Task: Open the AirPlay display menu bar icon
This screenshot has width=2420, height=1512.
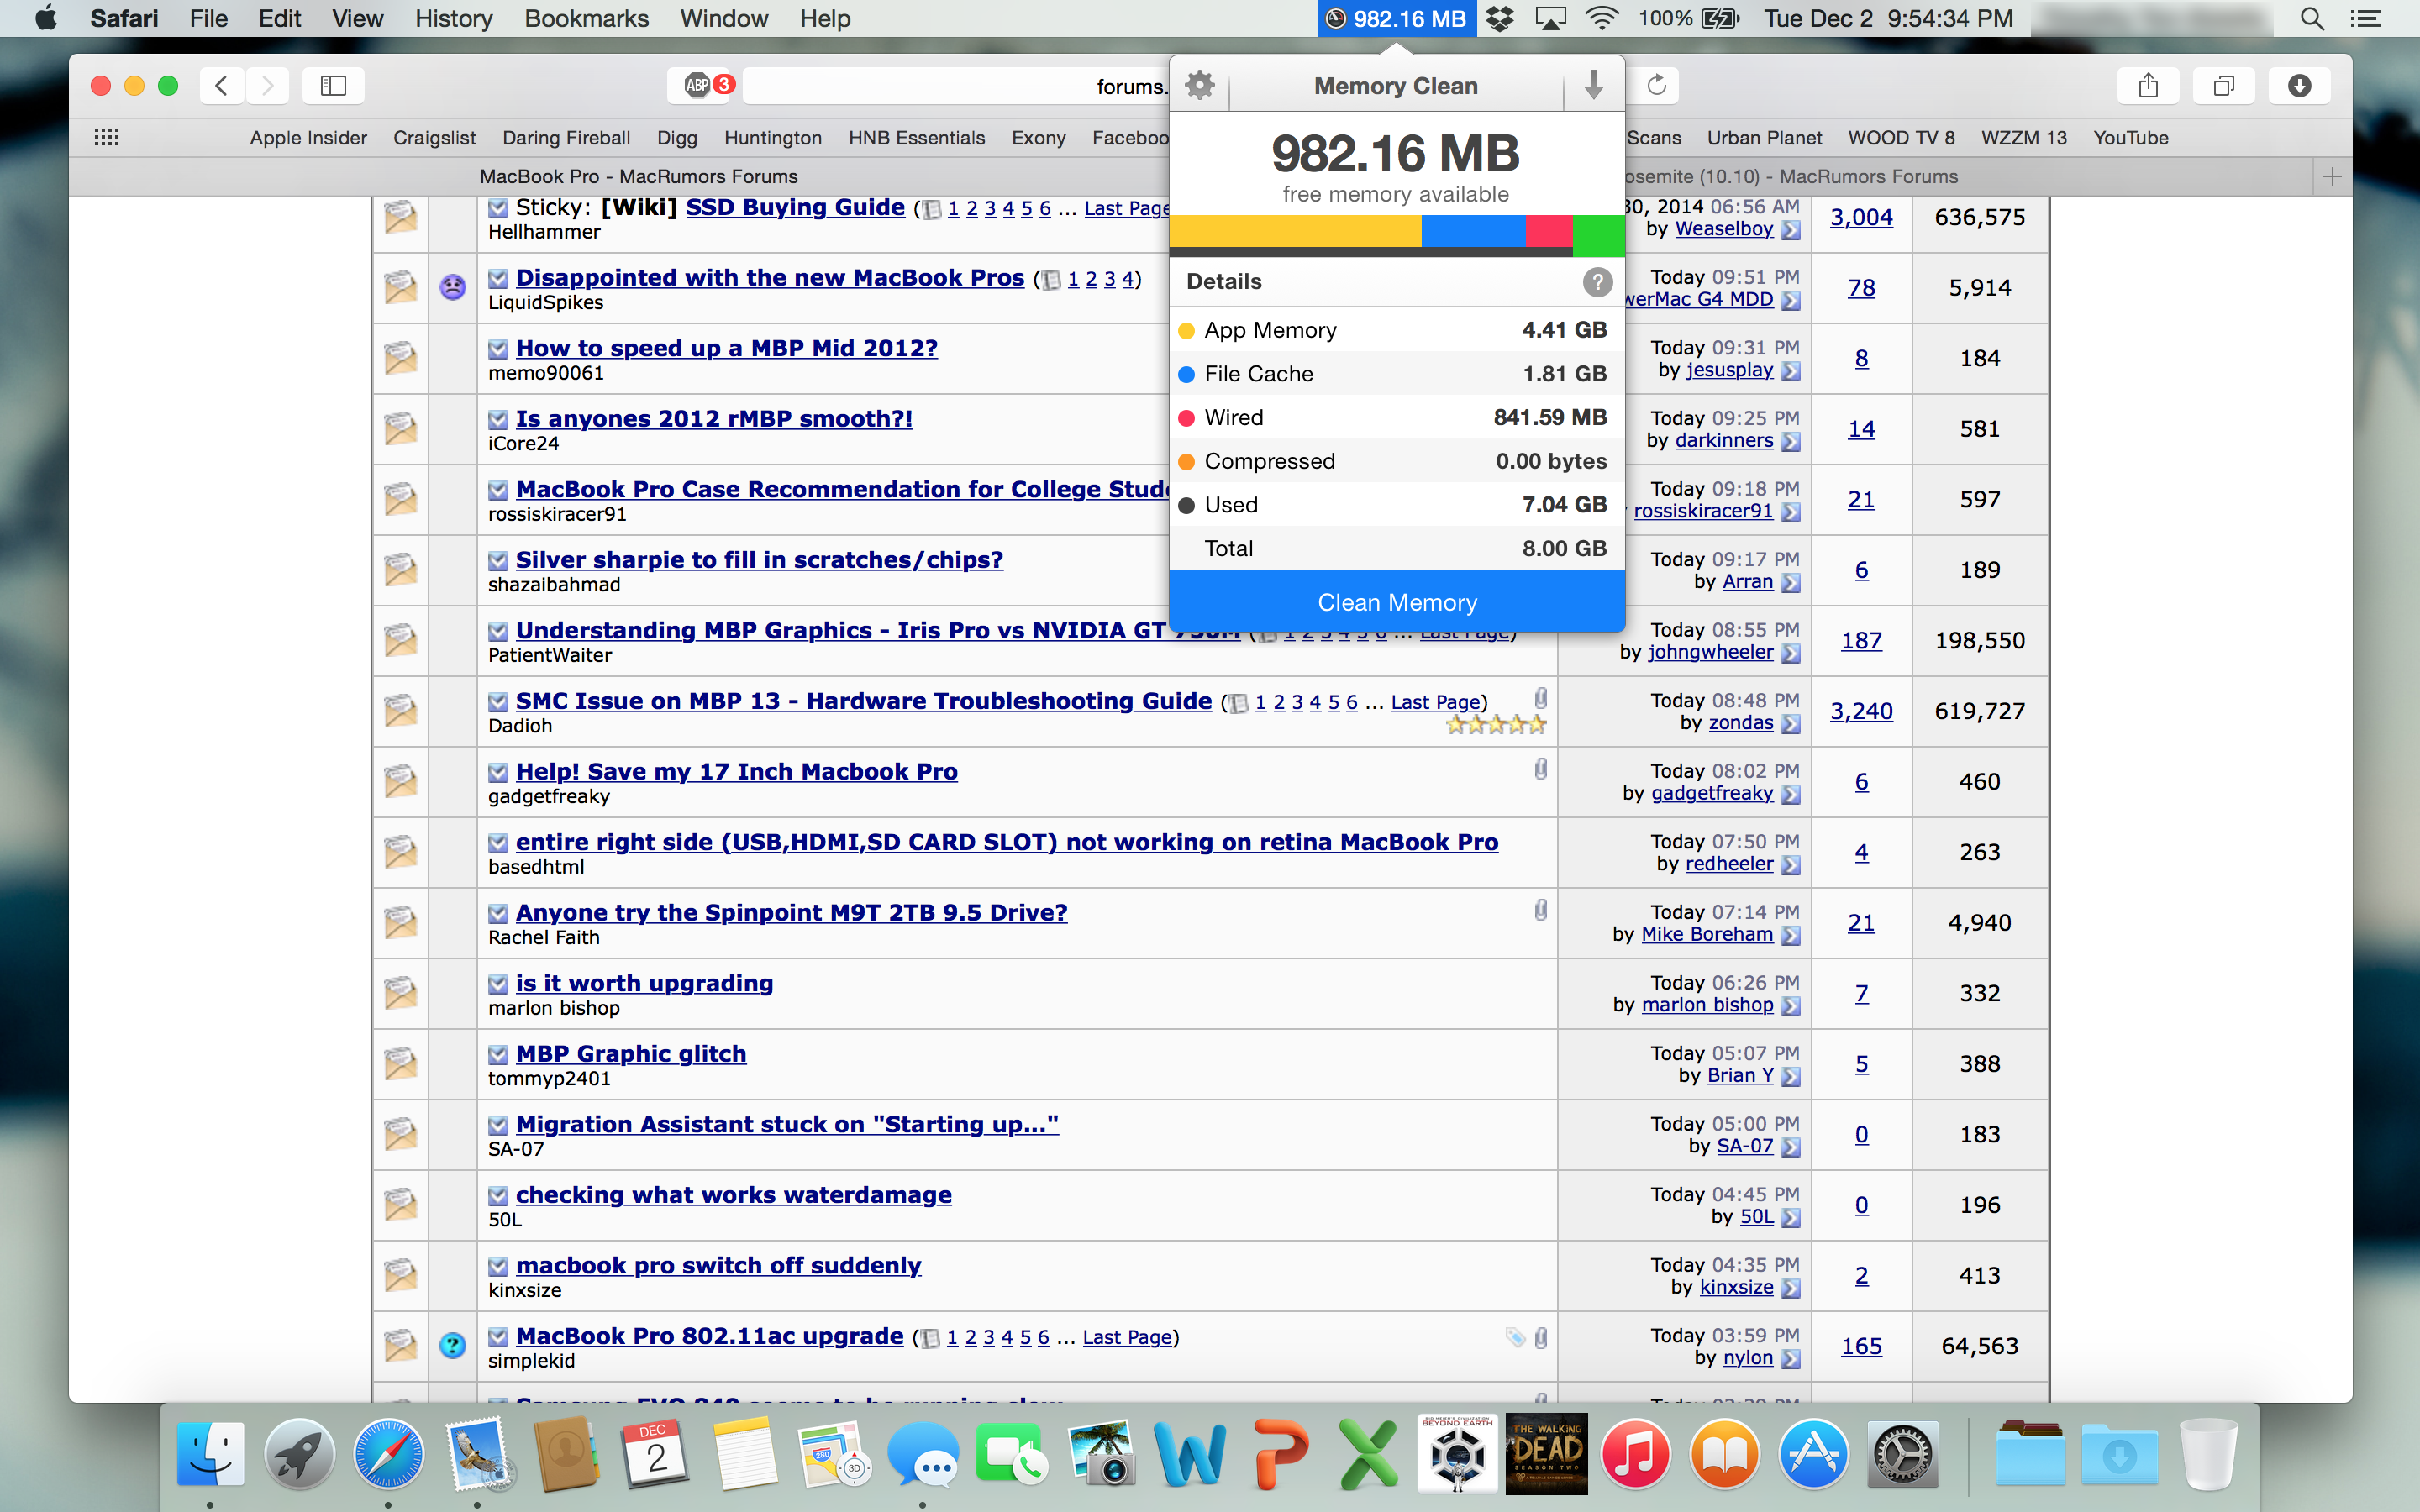Action: click(1550, 18)
